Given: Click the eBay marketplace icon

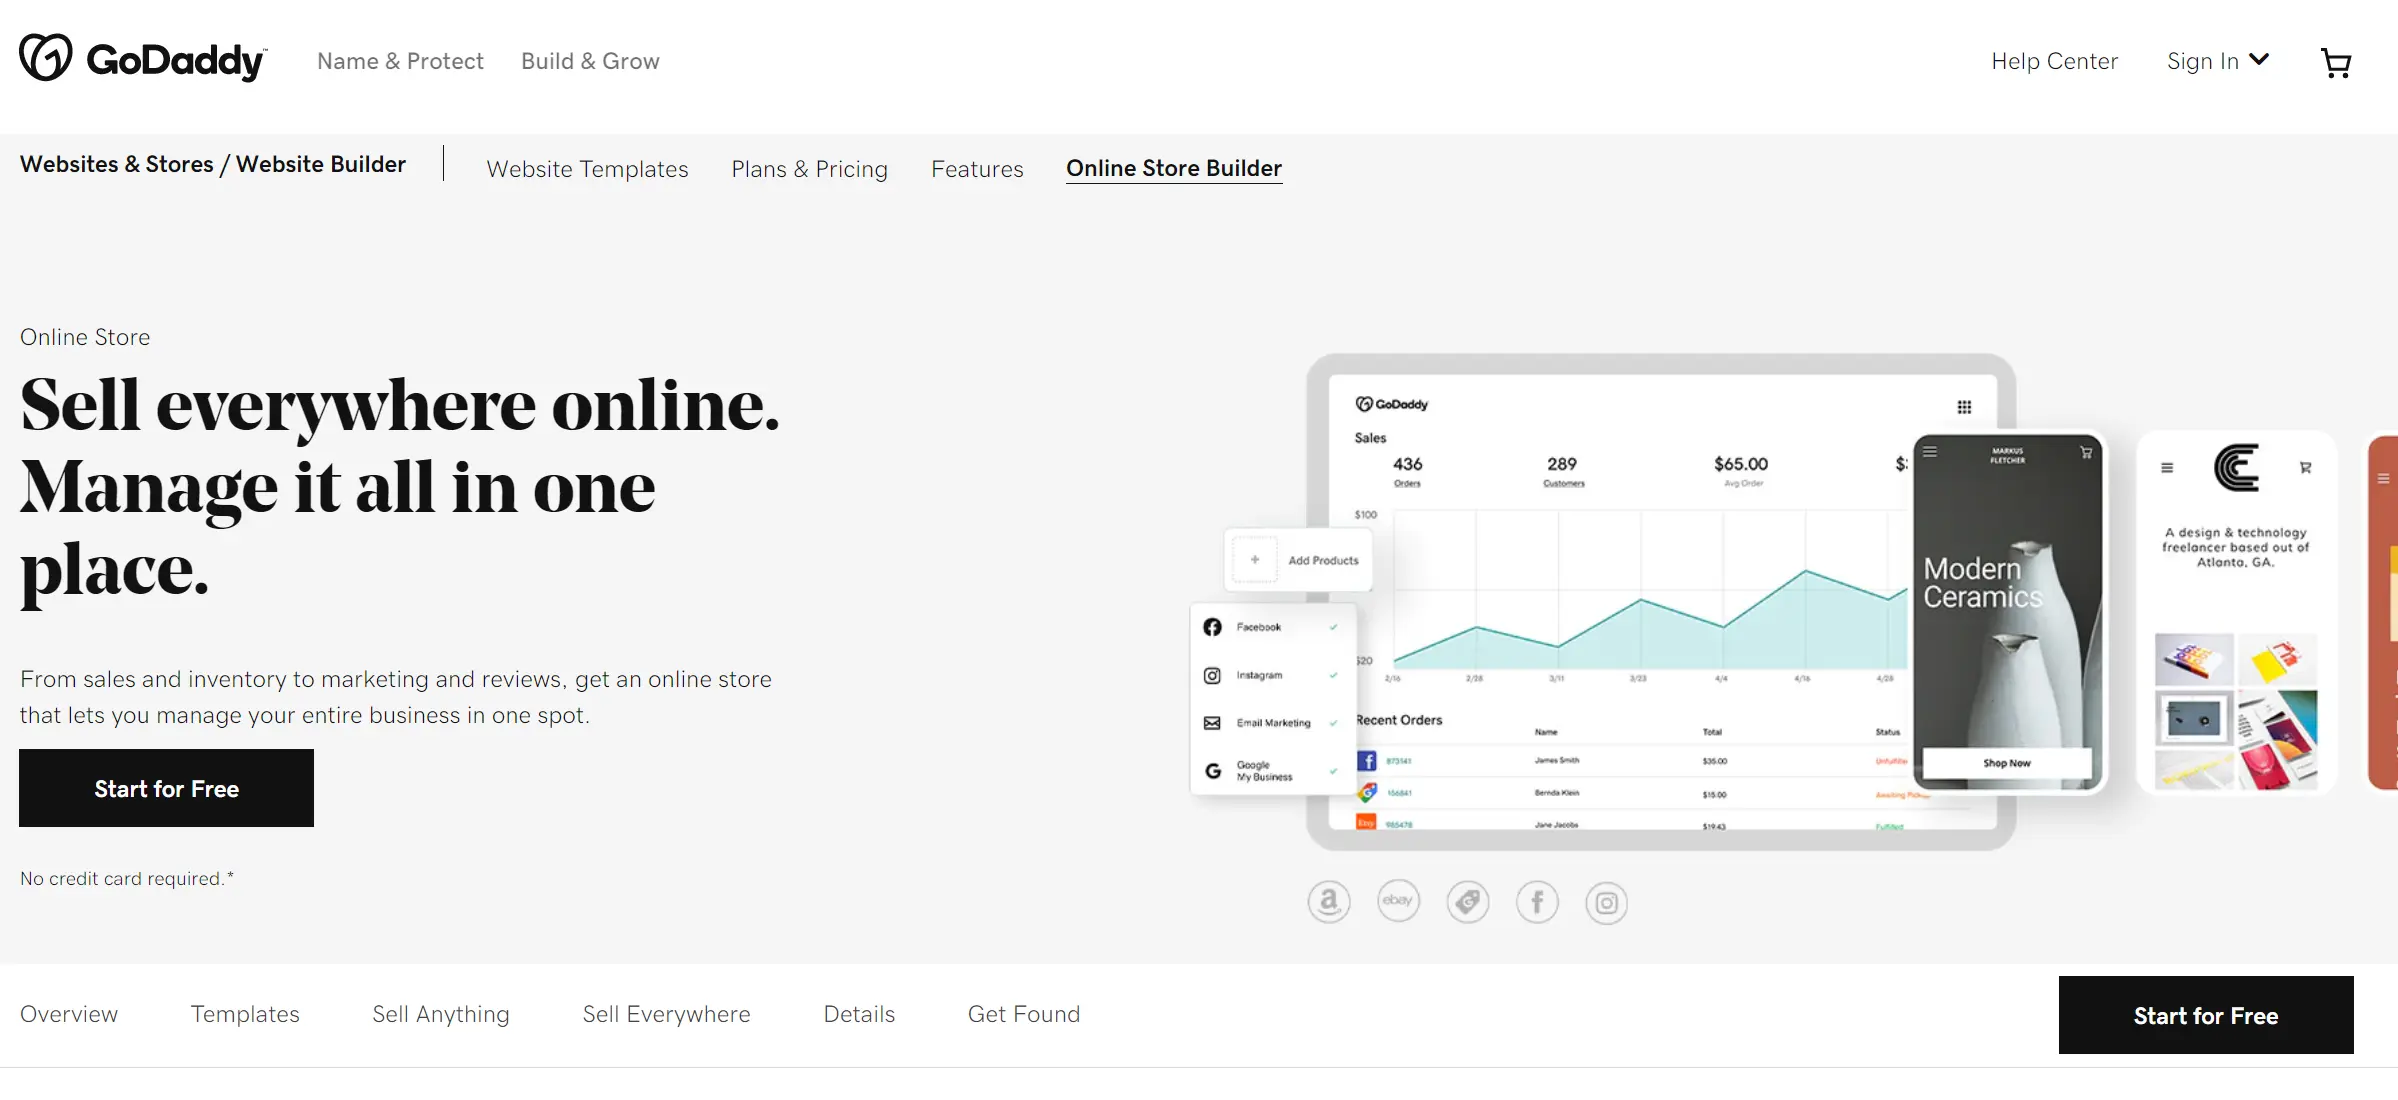Looking at the screenshot, I should tap(1396, 901).
